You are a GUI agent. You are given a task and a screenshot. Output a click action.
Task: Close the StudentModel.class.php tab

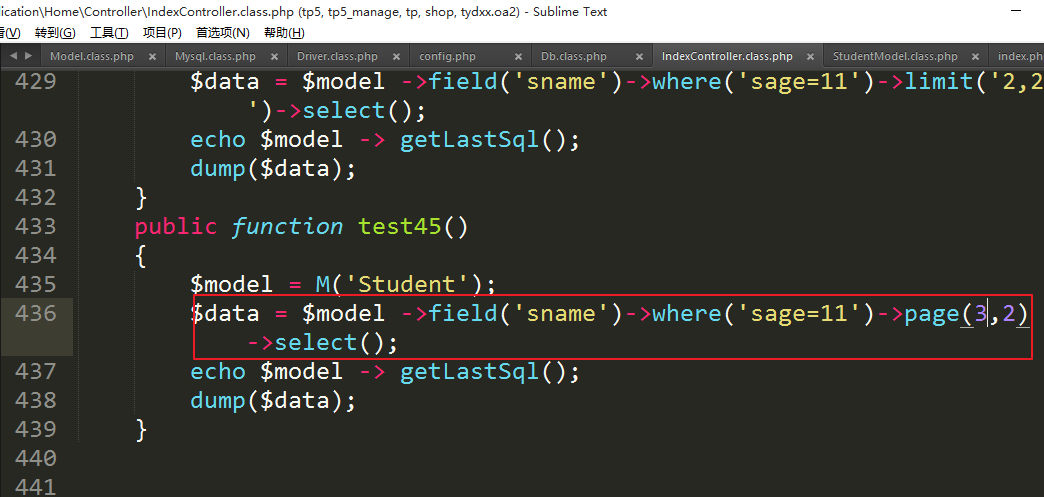click(975, 57)
